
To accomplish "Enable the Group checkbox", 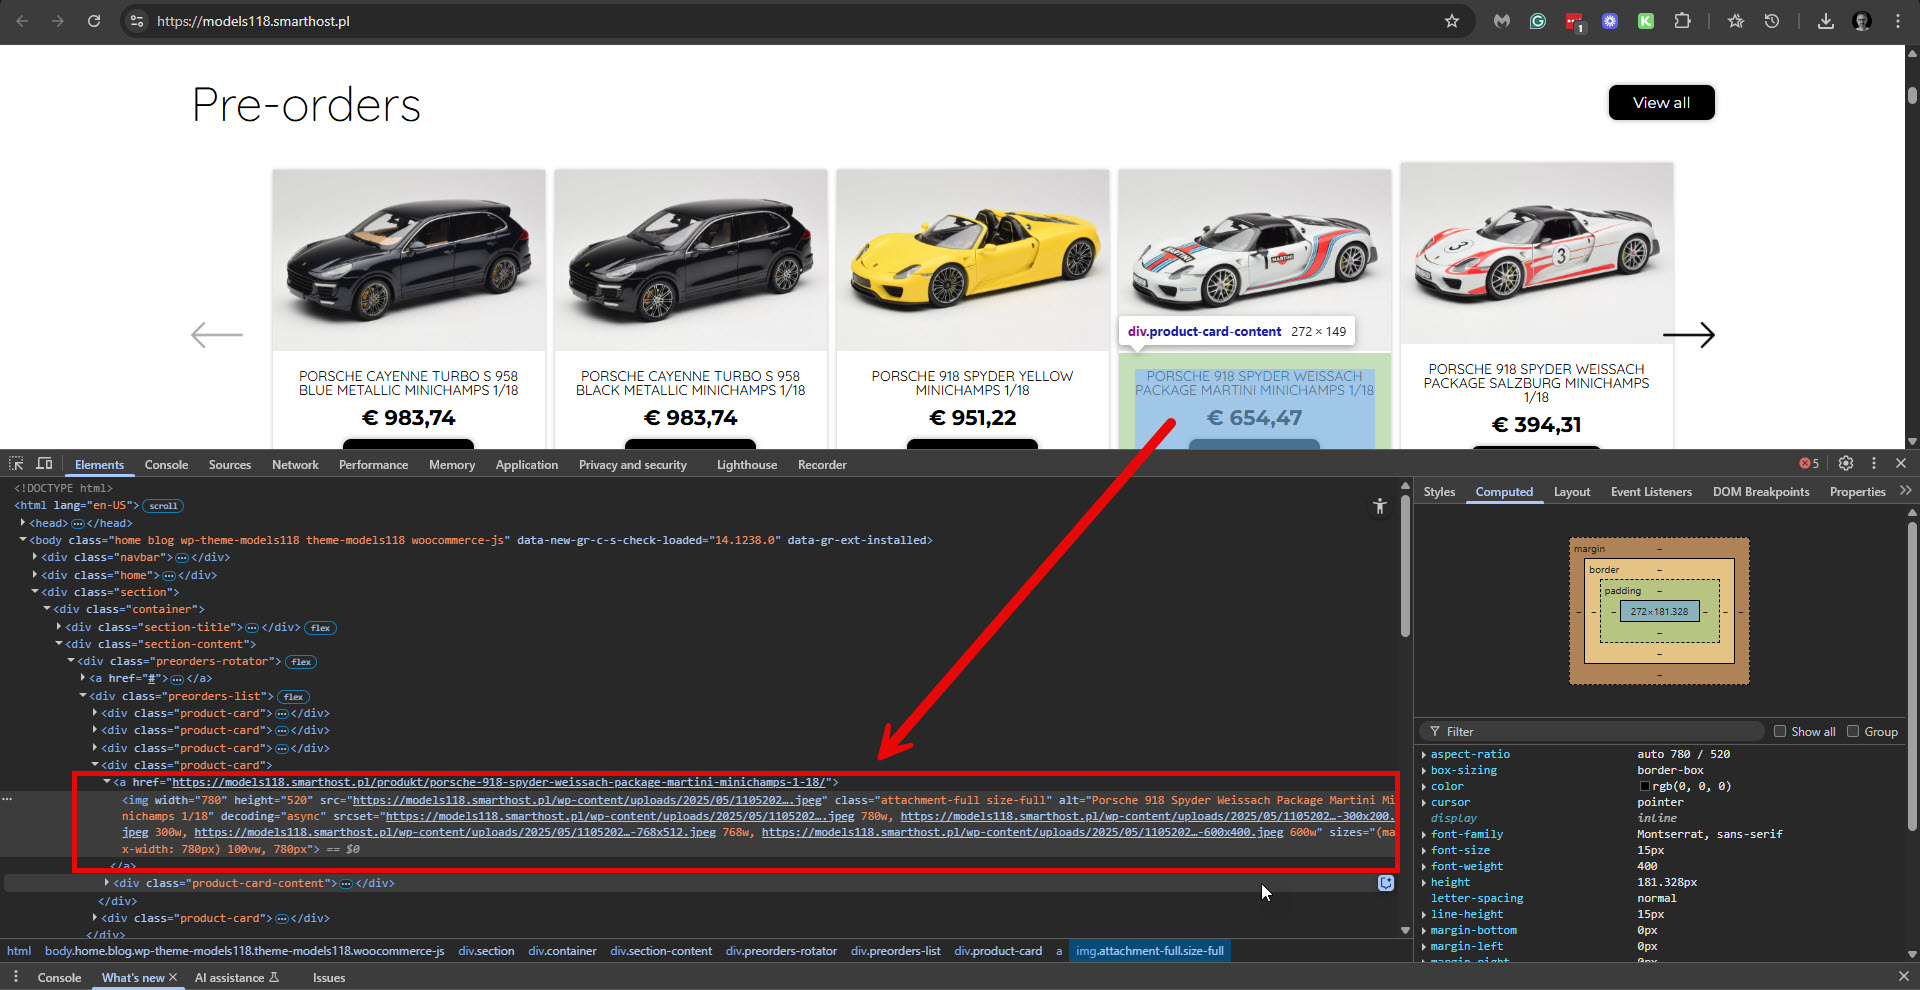I will tap(1853, 731).
